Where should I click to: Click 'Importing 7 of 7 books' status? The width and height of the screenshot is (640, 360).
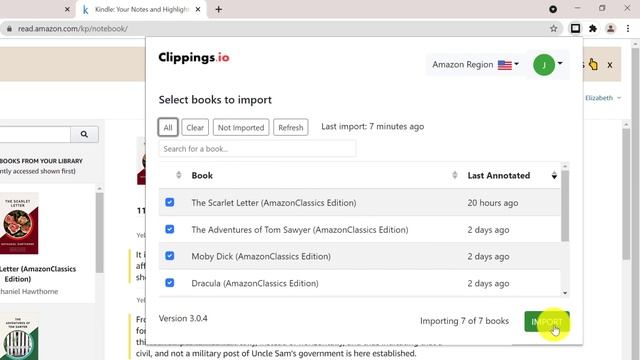pyautogui.click(x=464, y=321)
